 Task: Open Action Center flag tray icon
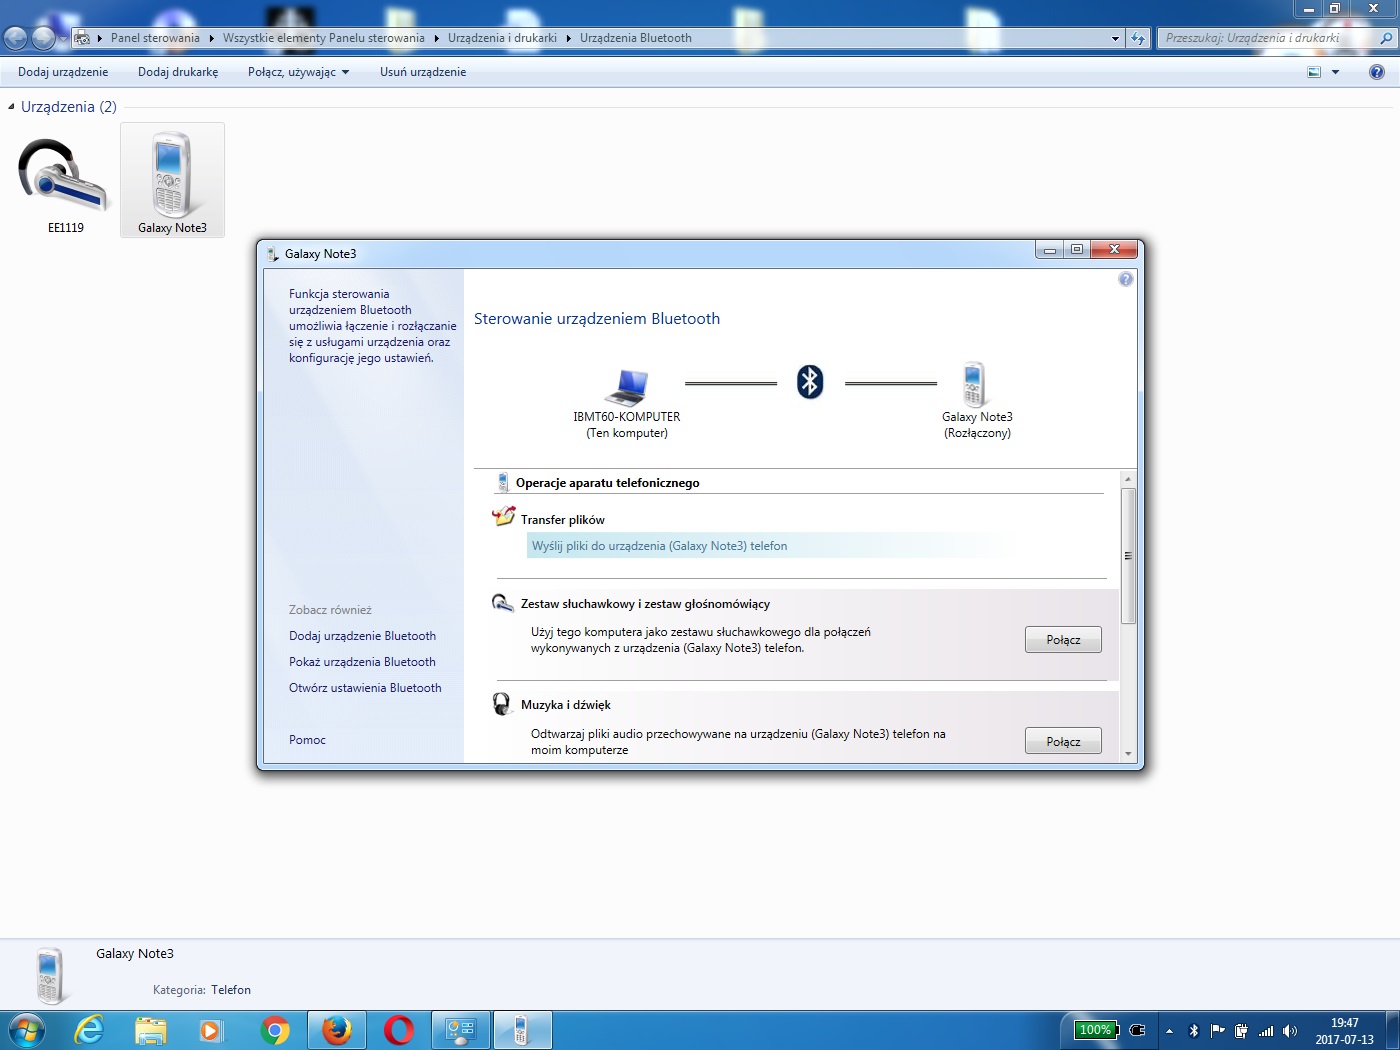click(1217, 1030)
